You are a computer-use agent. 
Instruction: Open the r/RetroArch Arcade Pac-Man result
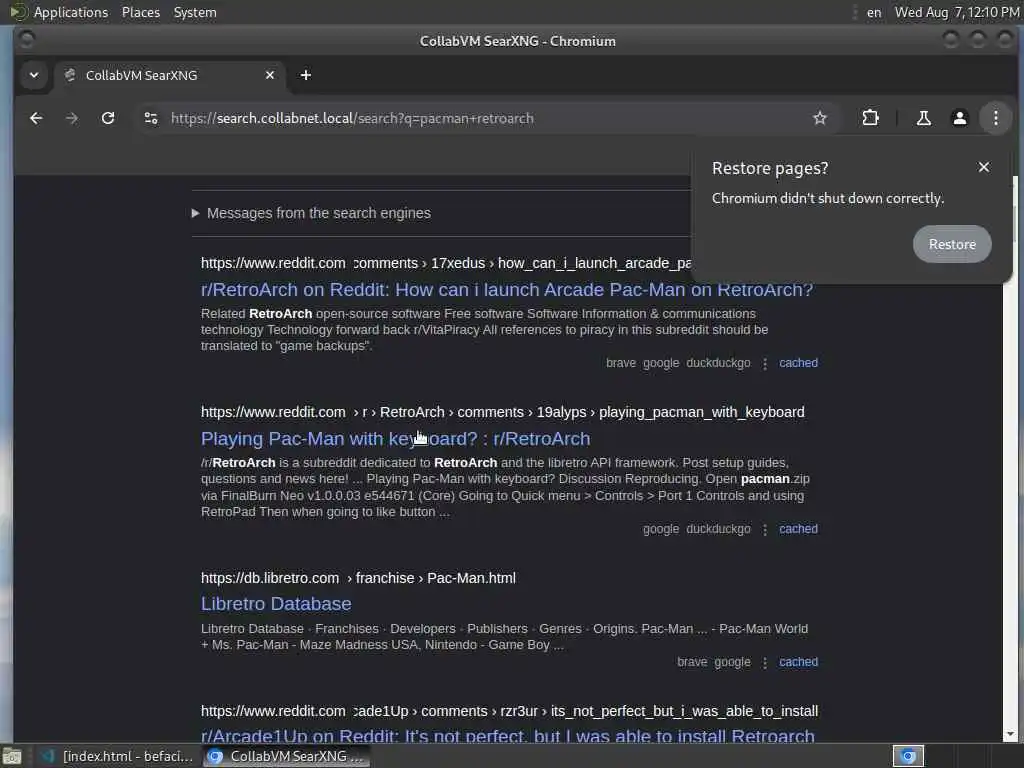coord(507,289)
